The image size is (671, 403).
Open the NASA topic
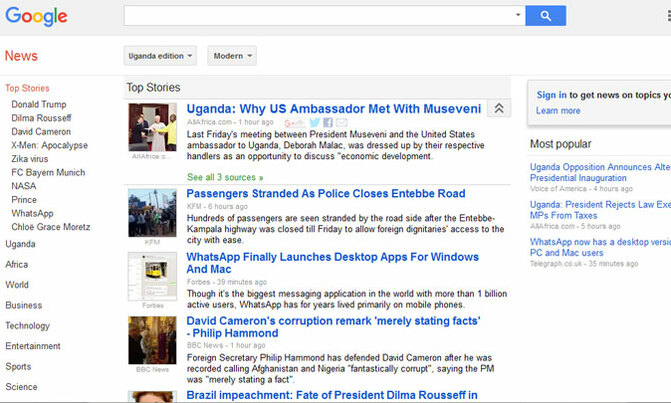(24, 186)
